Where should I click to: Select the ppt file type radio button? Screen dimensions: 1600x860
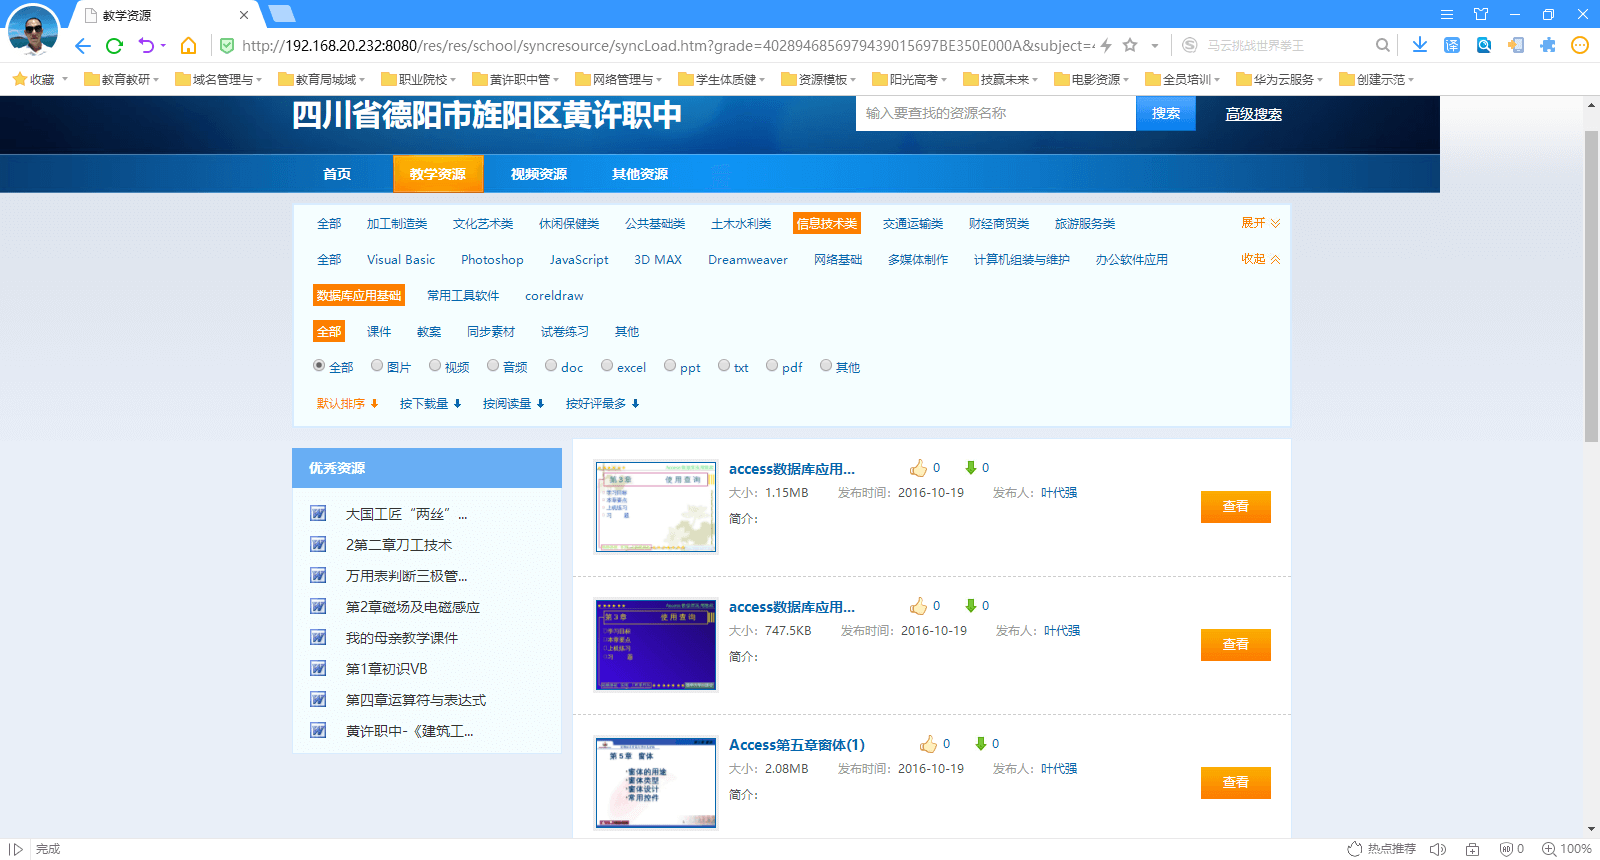(x=670, y=366)
